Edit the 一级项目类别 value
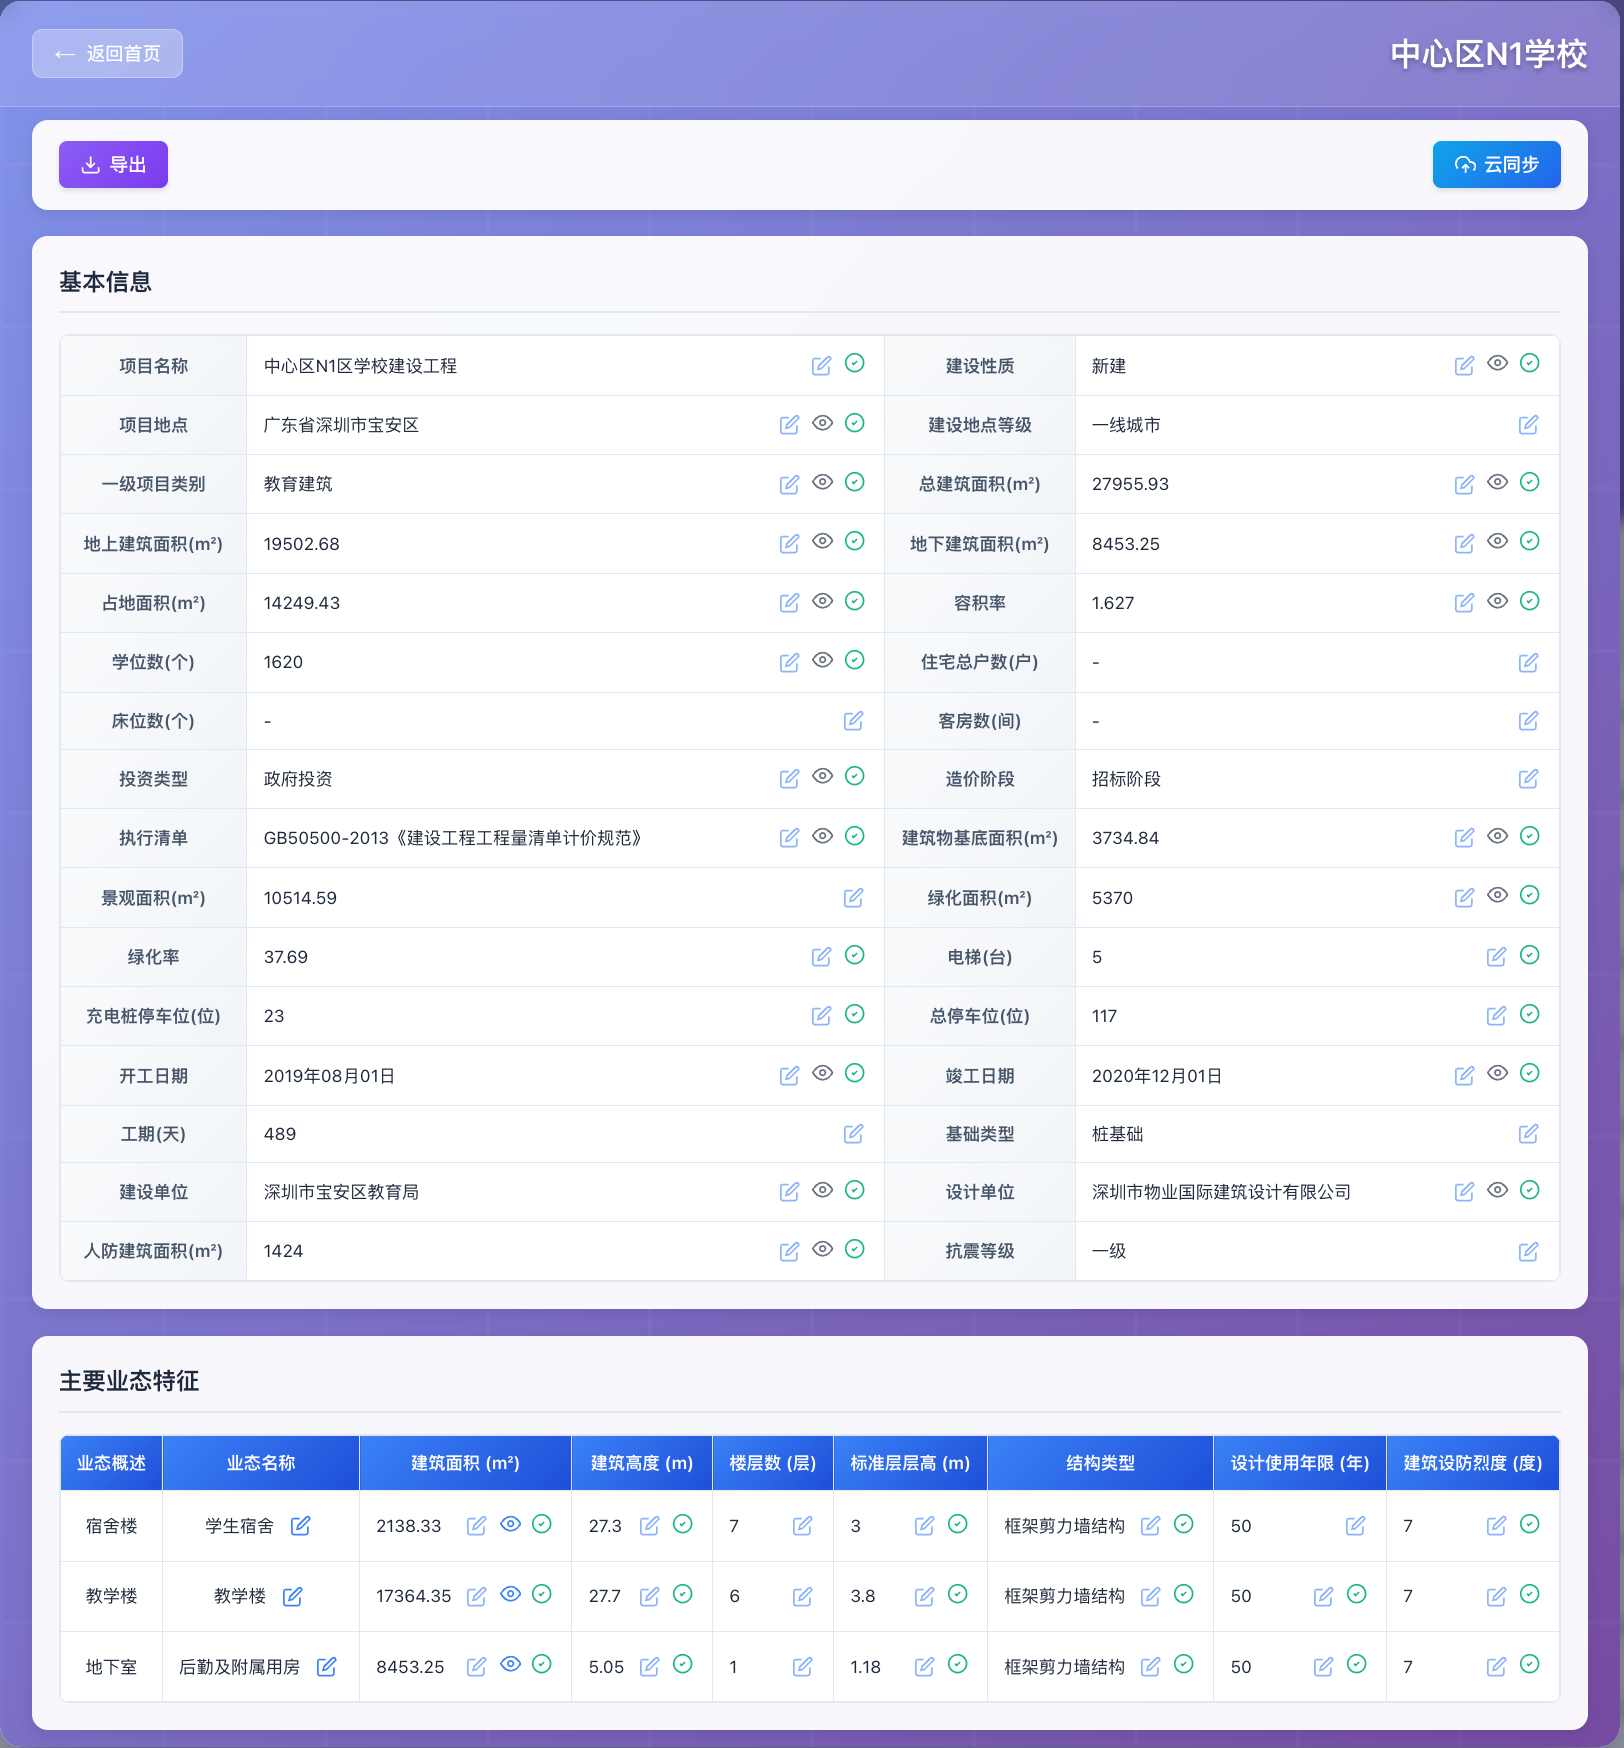 pos(790,485)
